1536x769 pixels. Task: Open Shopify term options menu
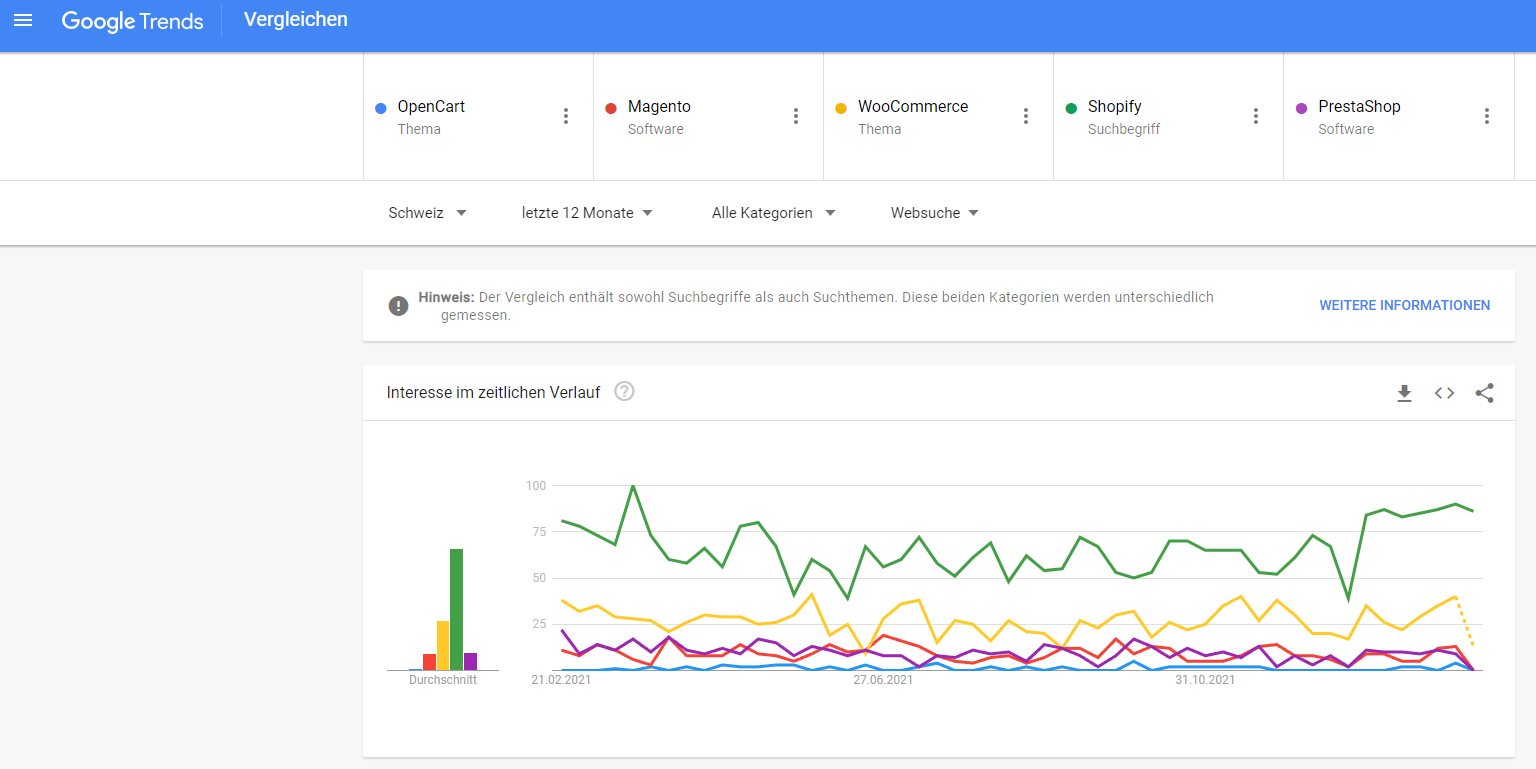(1256, 116)
